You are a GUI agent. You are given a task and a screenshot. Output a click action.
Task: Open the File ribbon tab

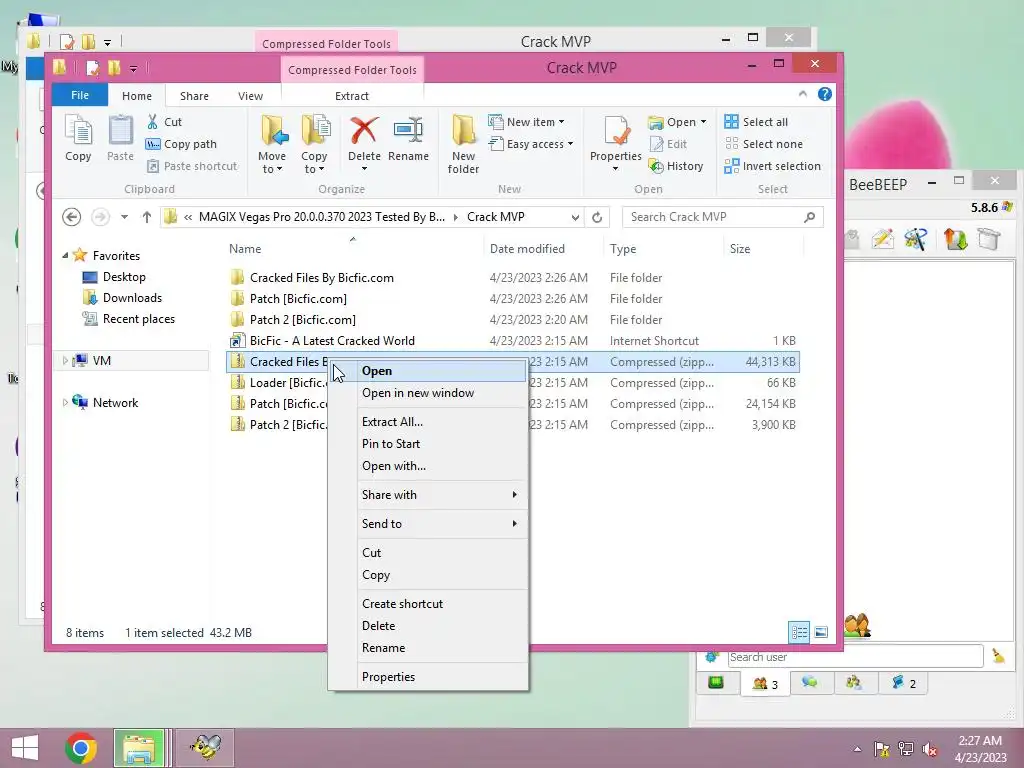(x=80, y=95)
